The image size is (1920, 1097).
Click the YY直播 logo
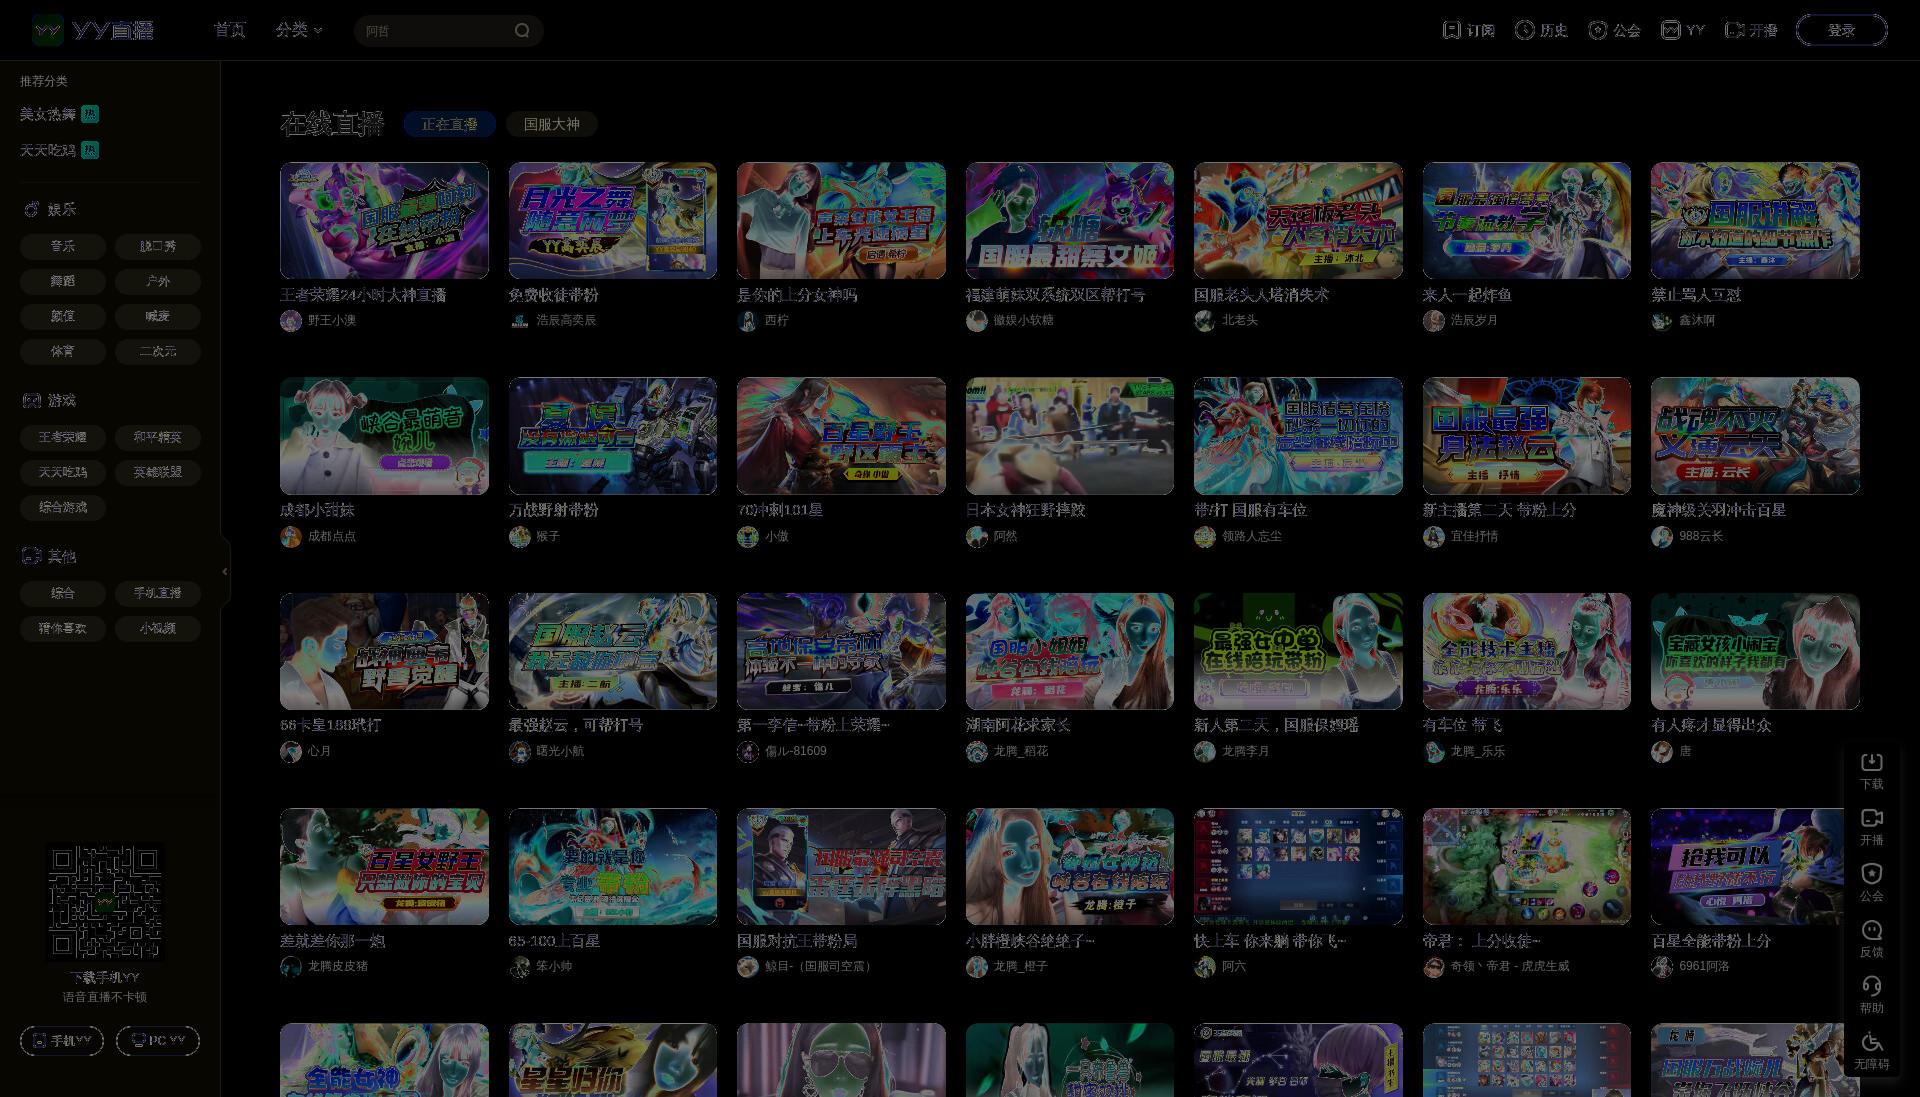point(93,30)
